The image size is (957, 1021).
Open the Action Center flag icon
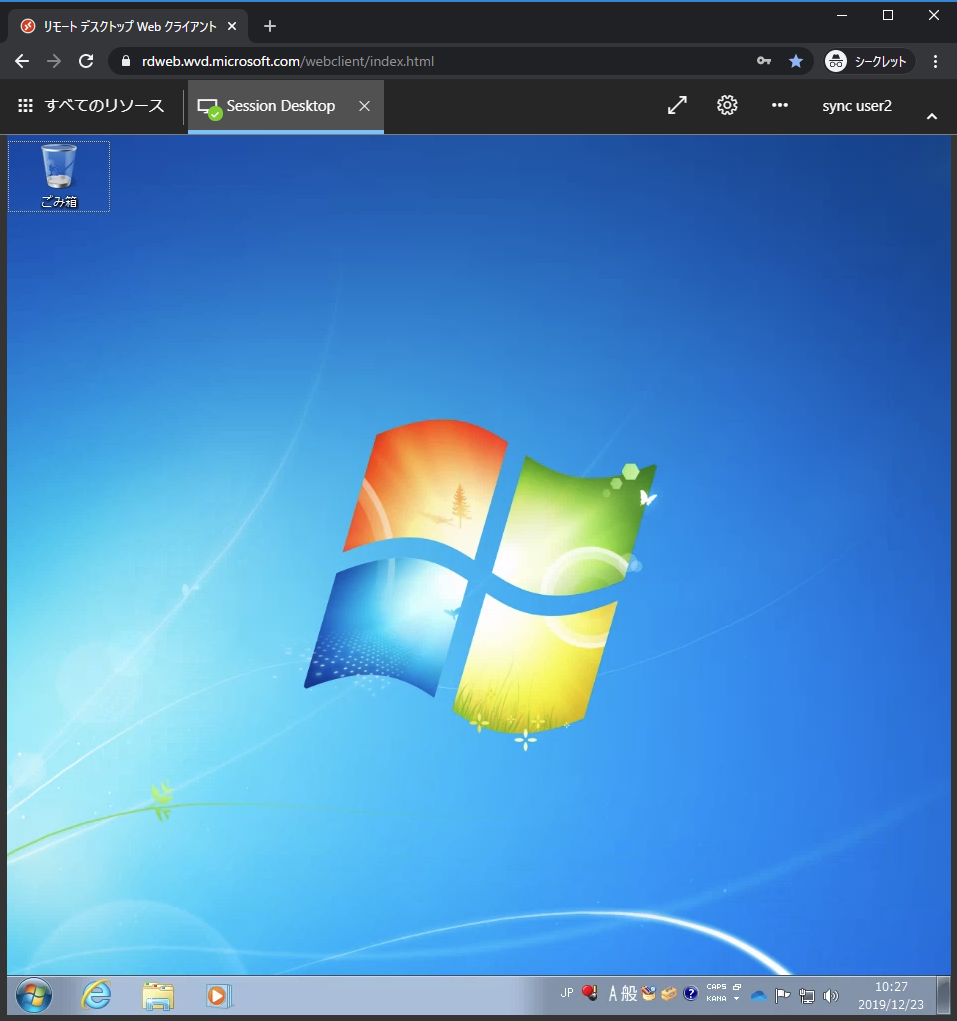tap(783, 996)
